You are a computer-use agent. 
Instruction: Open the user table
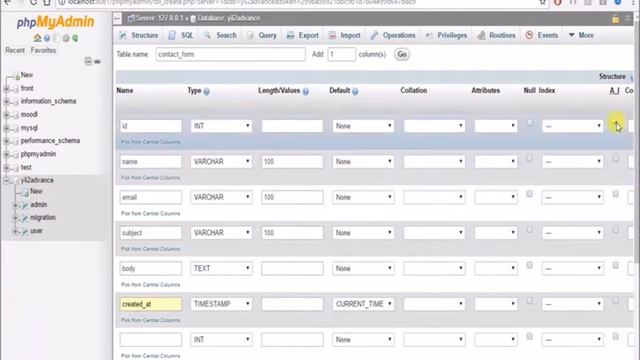(x=36, y=231)
